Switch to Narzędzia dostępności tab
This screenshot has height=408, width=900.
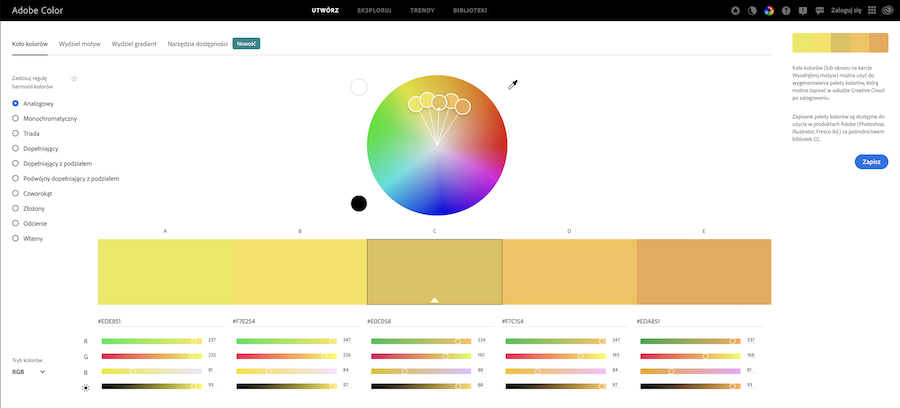pos(197,44)
